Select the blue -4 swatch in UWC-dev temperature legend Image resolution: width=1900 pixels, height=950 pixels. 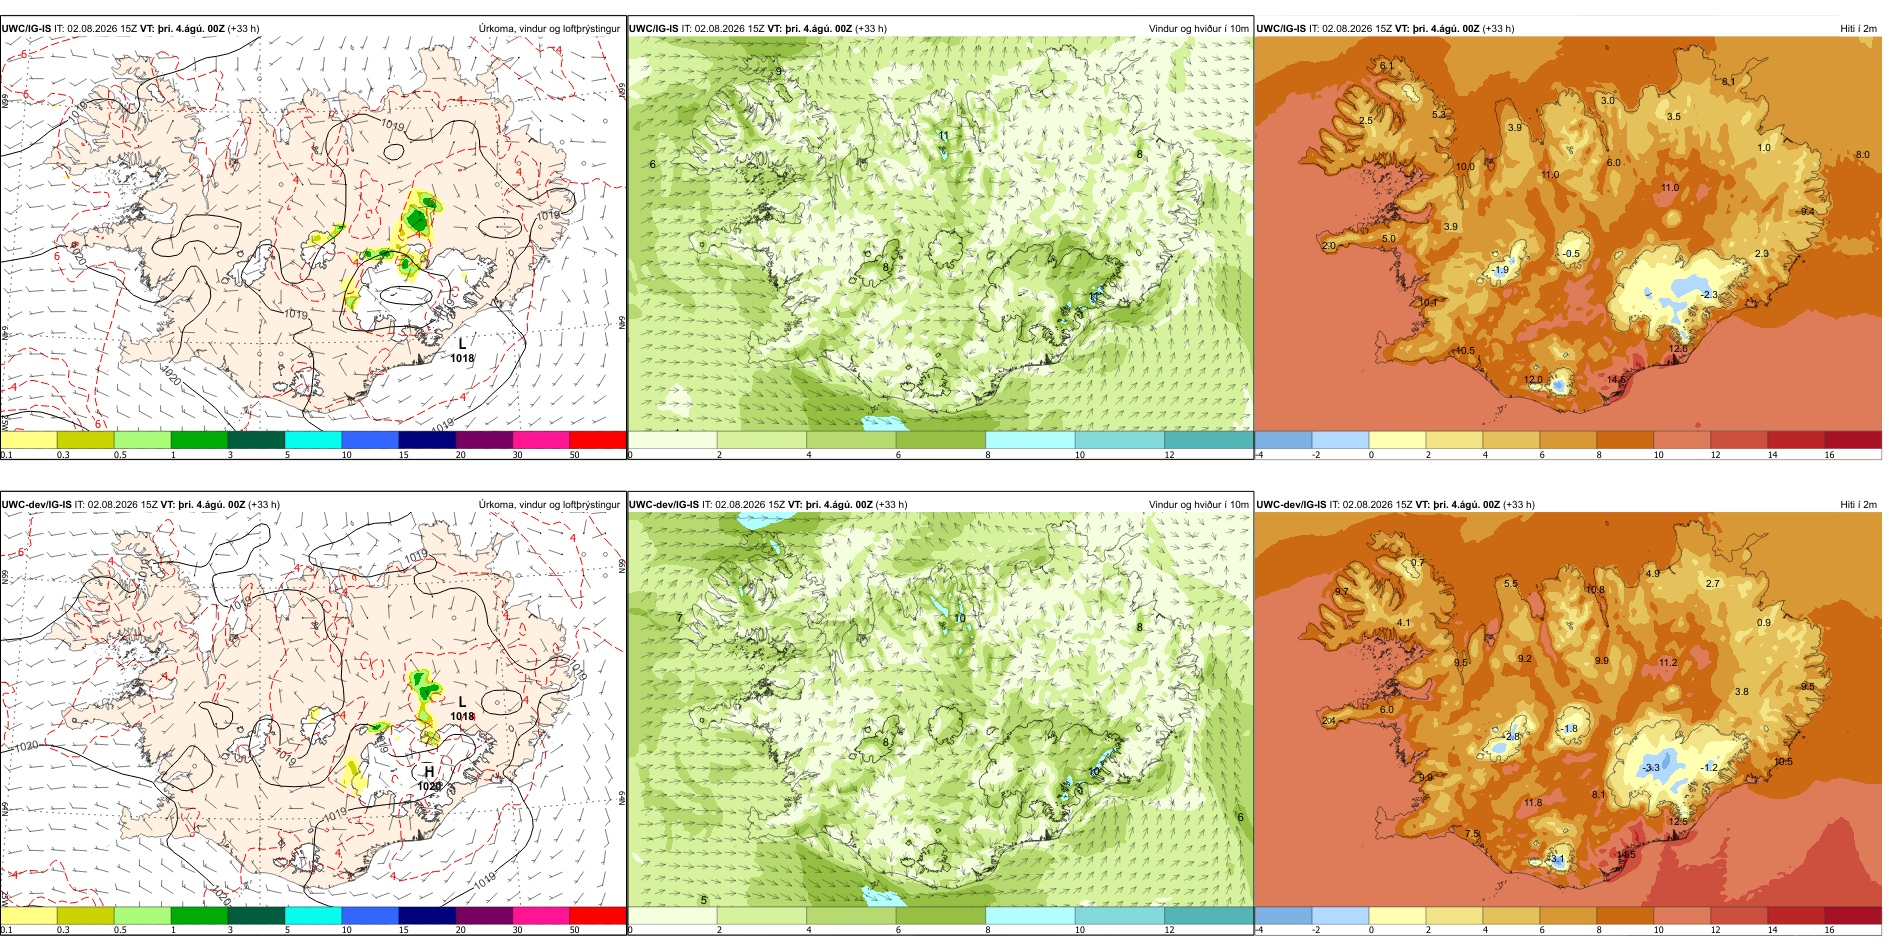(1283, 915)
